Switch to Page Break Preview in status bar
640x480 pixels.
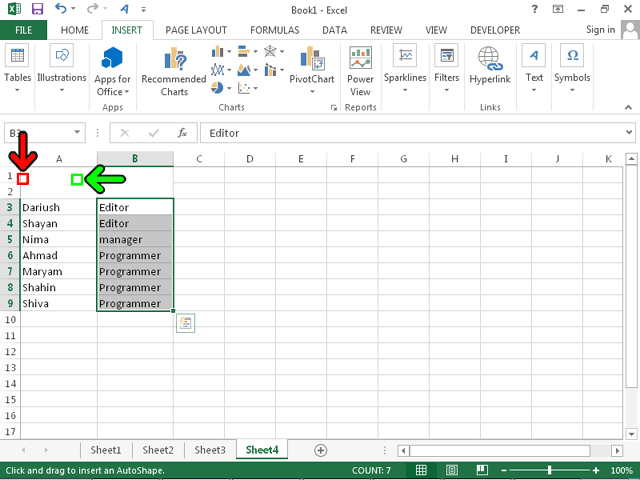(x=480, y=470)
